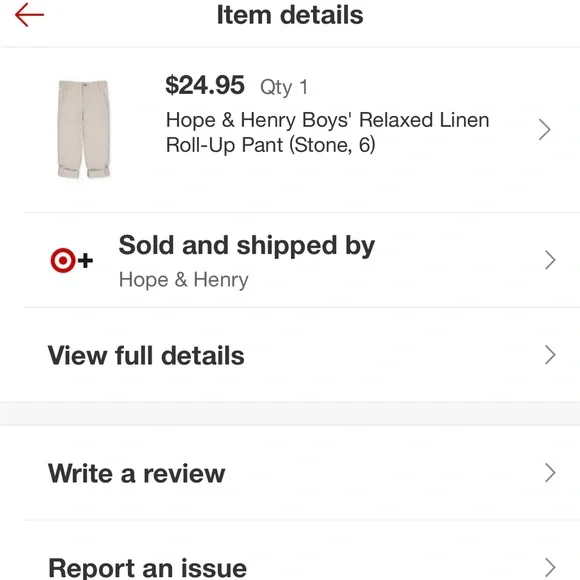Open the linen pants product thumbnail
This screenshot has width=580, height=580.
[x=84, y=129]
